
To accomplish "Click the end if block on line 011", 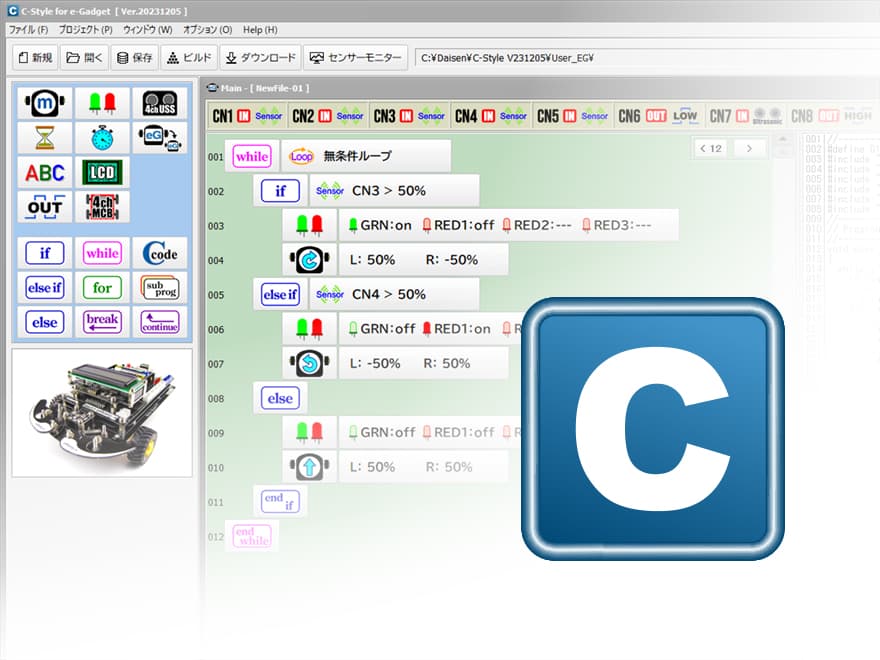I will pos(281,501).
